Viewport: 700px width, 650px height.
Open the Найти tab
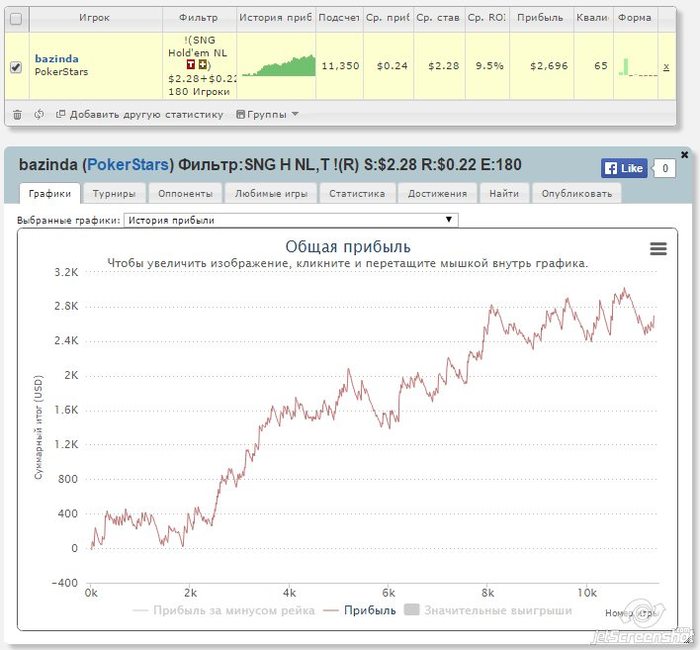pos(504,193)
